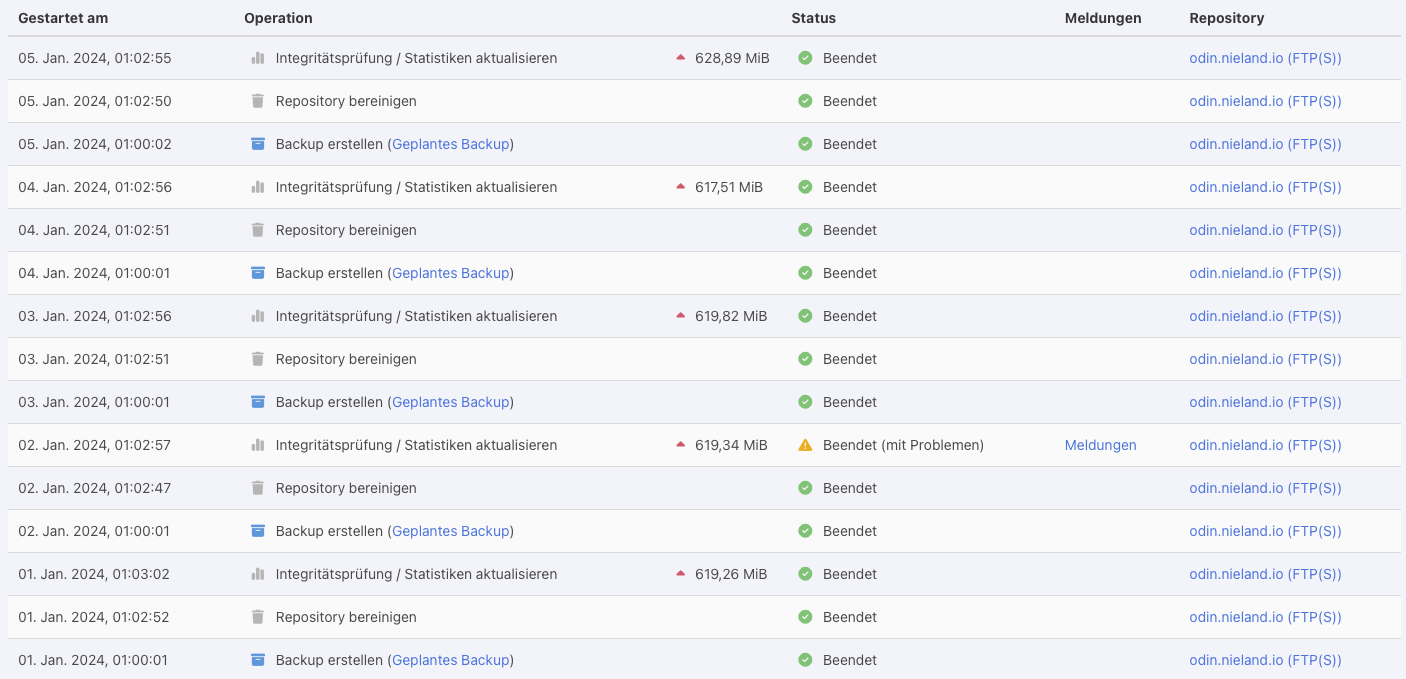Screen dimensions: 1406x679
Task: Open Geplantes Backup link for 03. Jan
Action: (x=451, y=402)
